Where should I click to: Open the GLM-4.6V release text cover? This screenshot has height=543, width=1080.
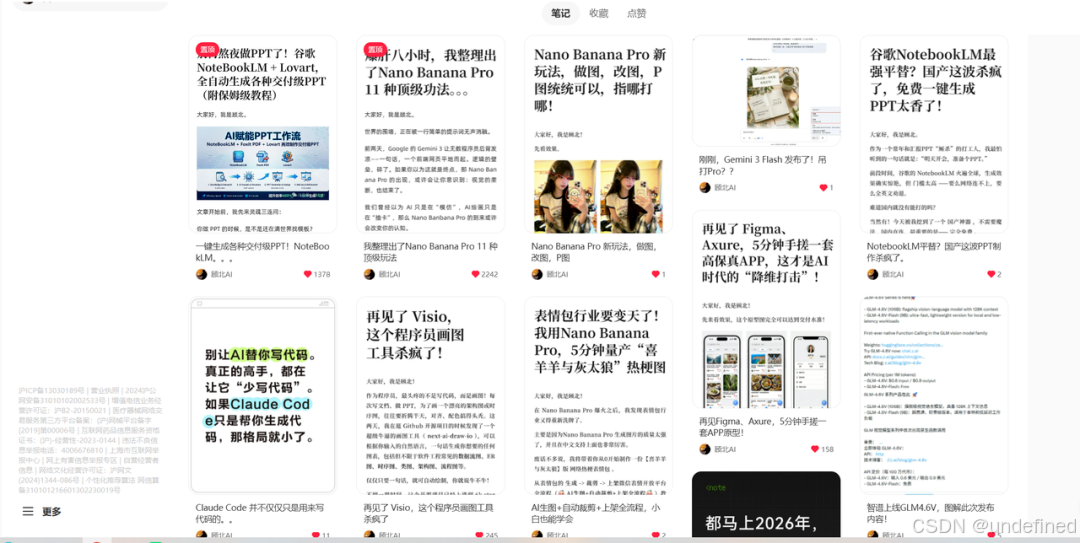(x=934, y=396)
